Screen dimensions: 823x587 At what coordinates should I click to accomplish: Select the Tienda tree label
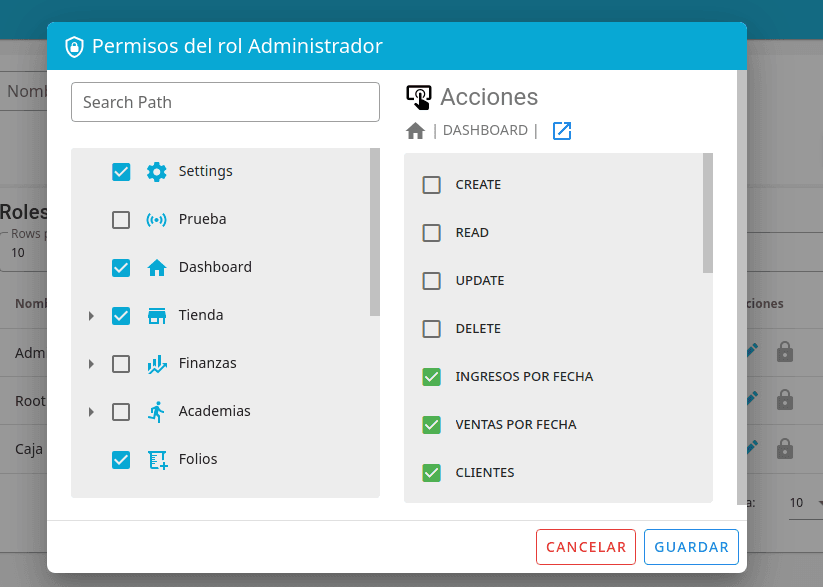tap(201, 315)
